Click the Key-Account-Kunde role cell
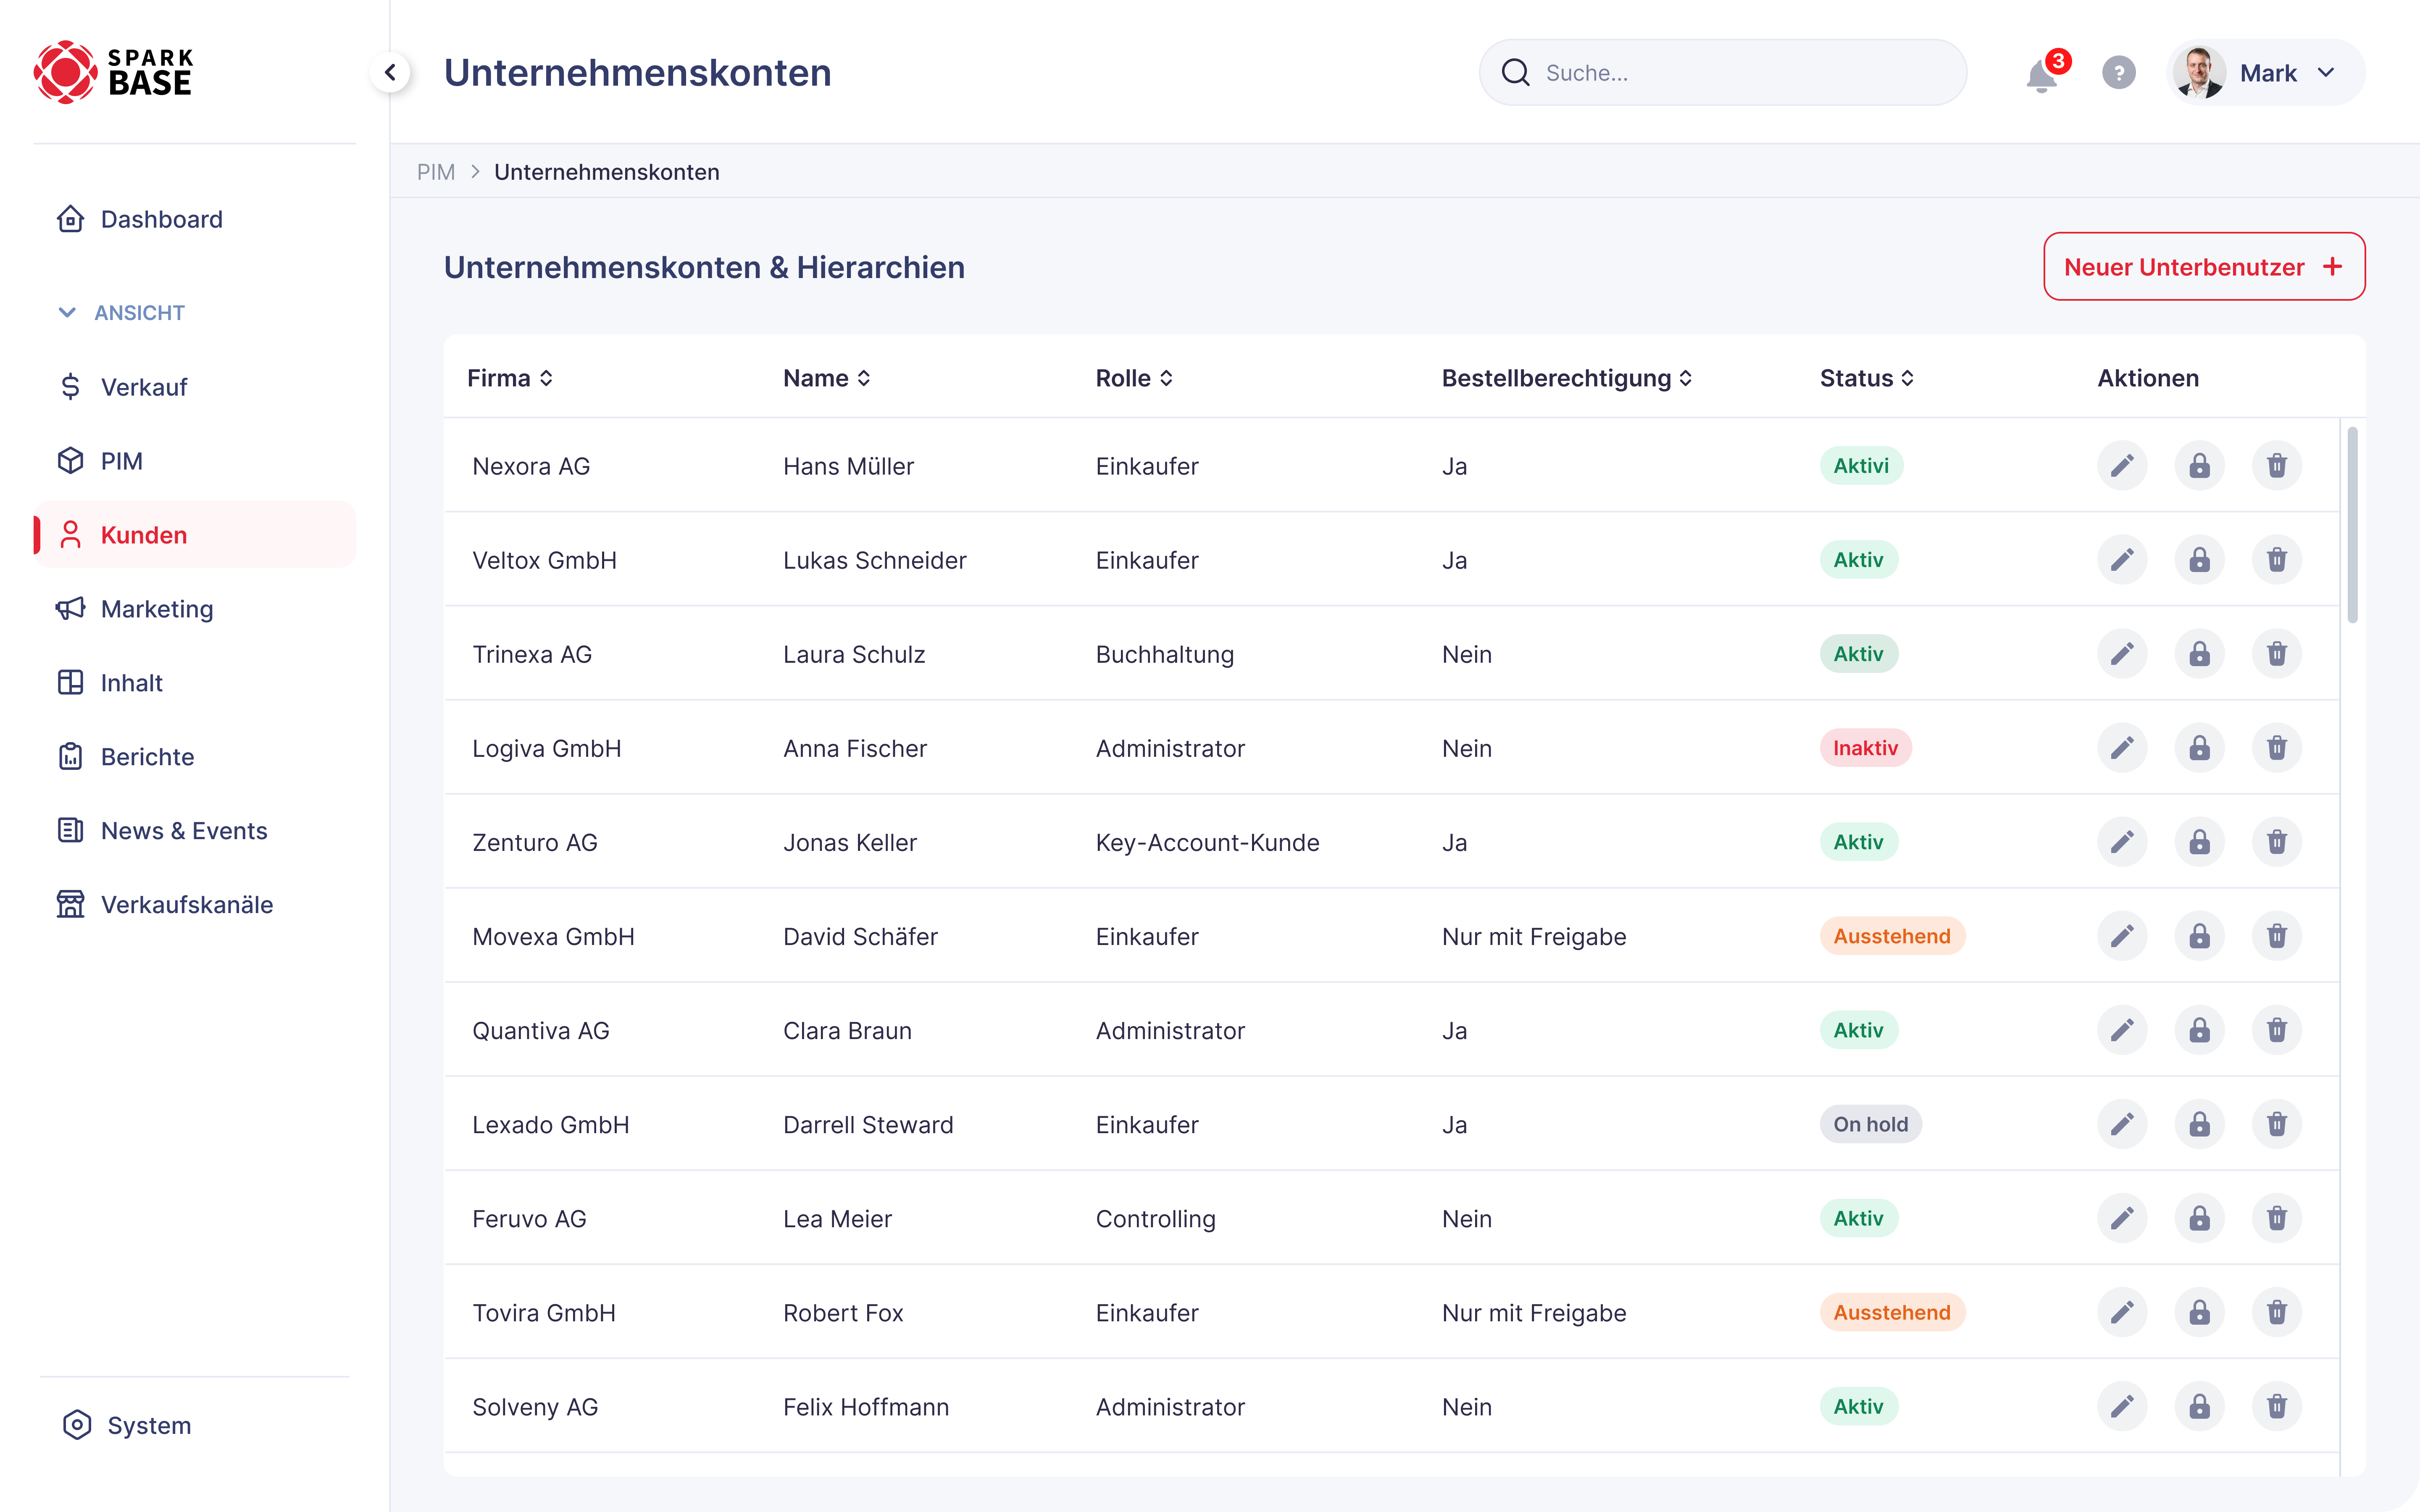Screen dimensions: 2420x1512 1207,843
